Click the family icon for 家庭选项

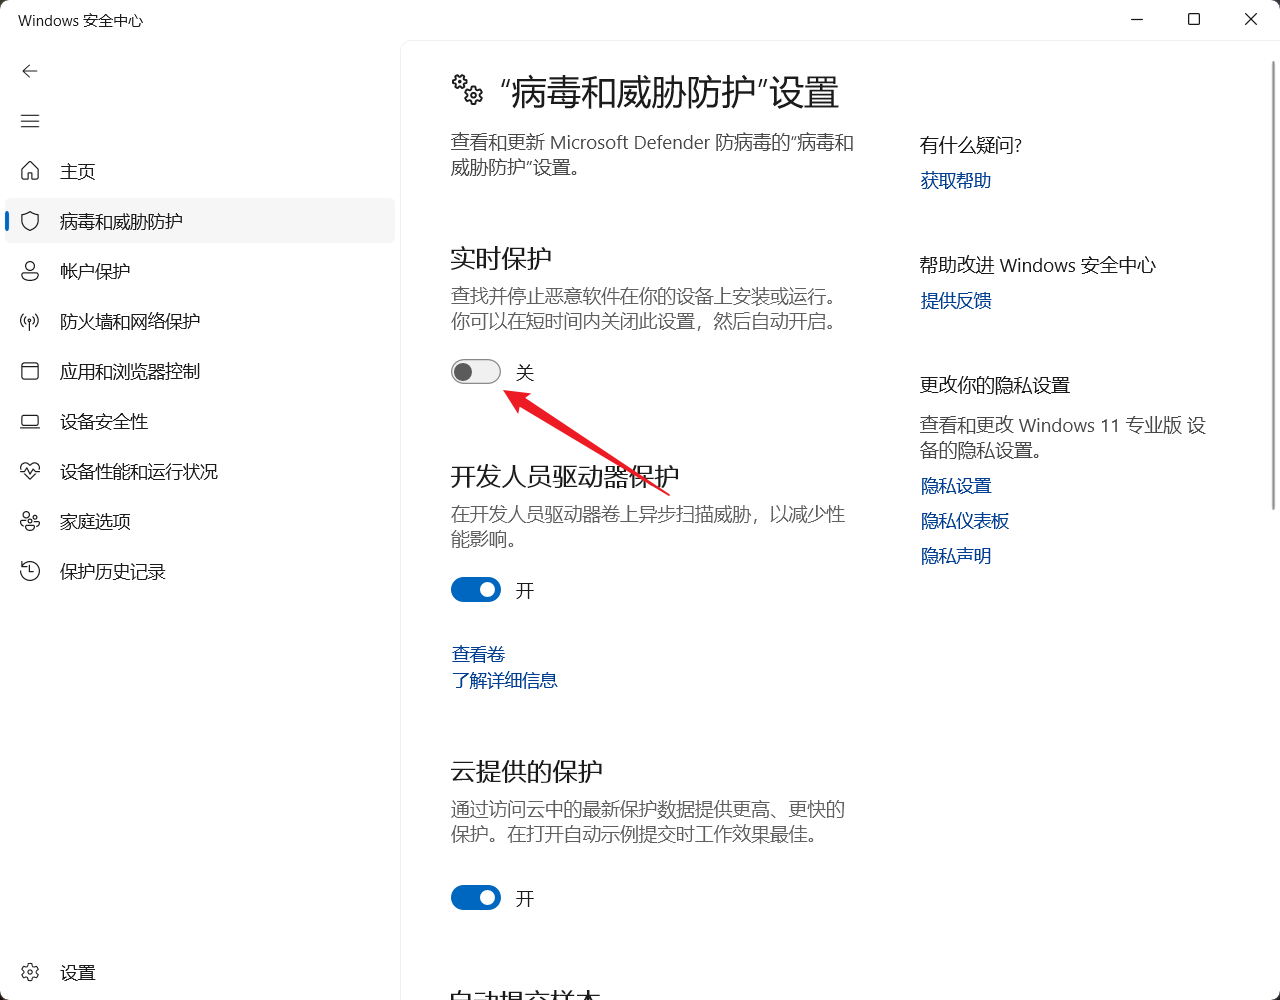[x=30, y=521]
